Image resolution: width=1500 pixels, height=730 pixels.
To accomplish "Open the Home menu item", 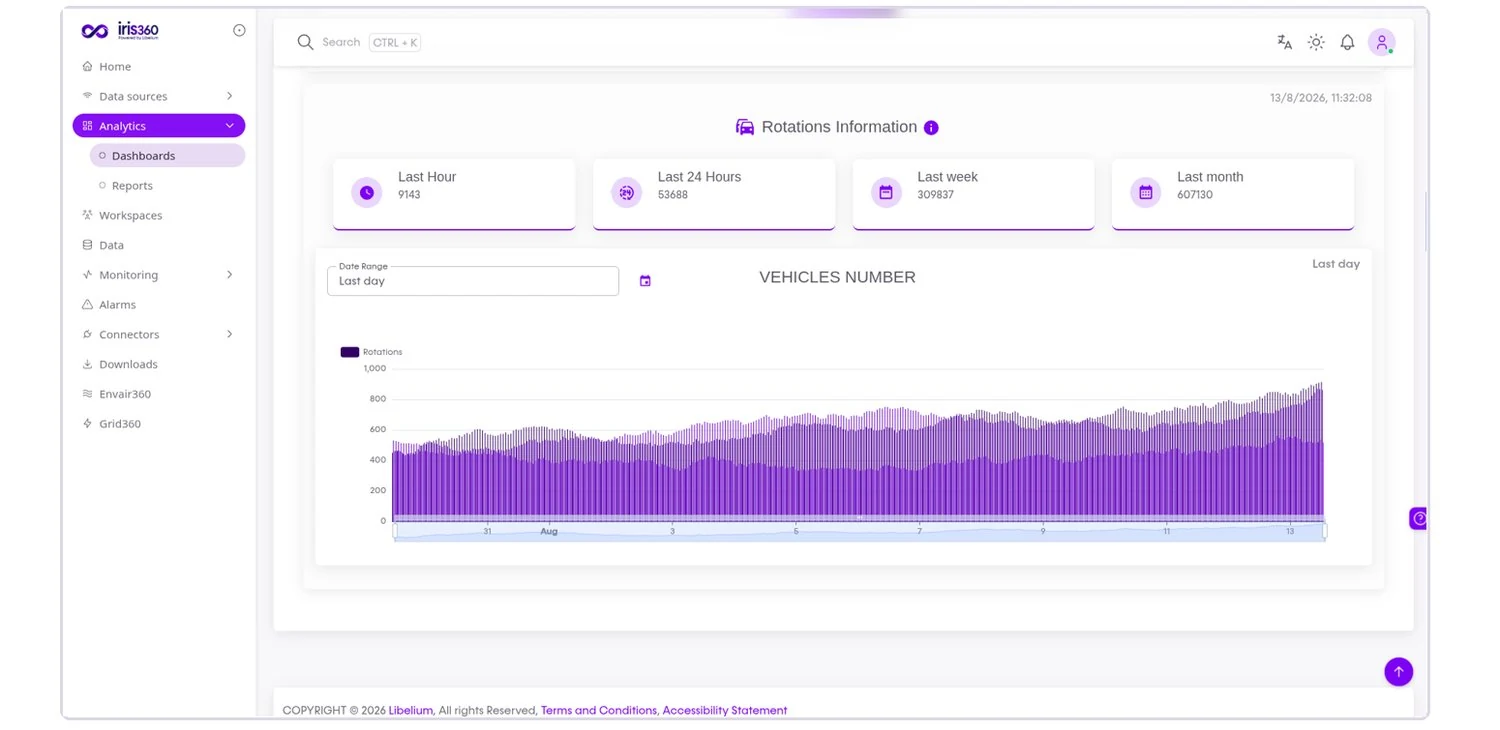I will (159, 66).
